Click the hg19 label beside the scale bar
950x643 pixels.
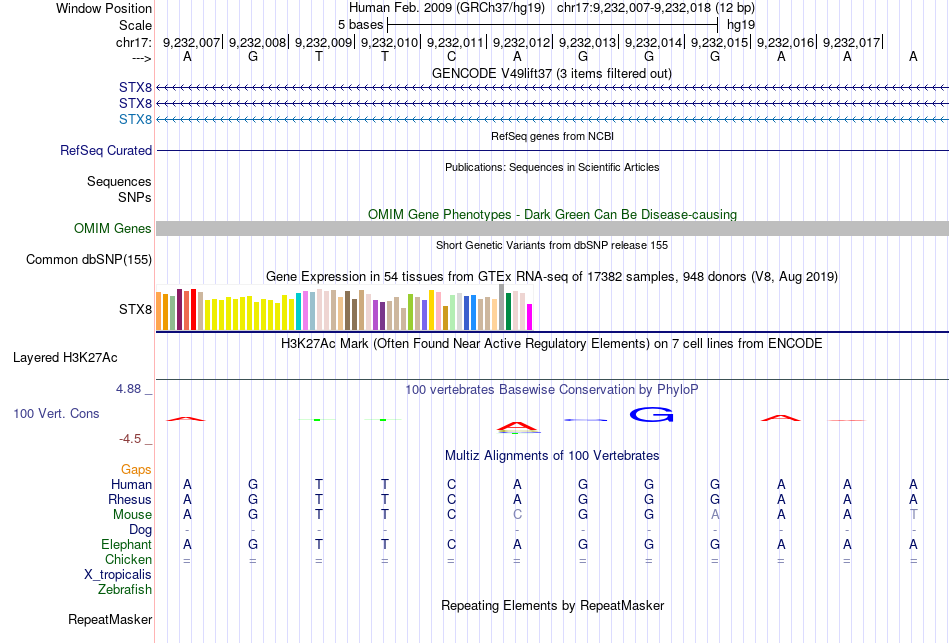(x=741, y=25)
